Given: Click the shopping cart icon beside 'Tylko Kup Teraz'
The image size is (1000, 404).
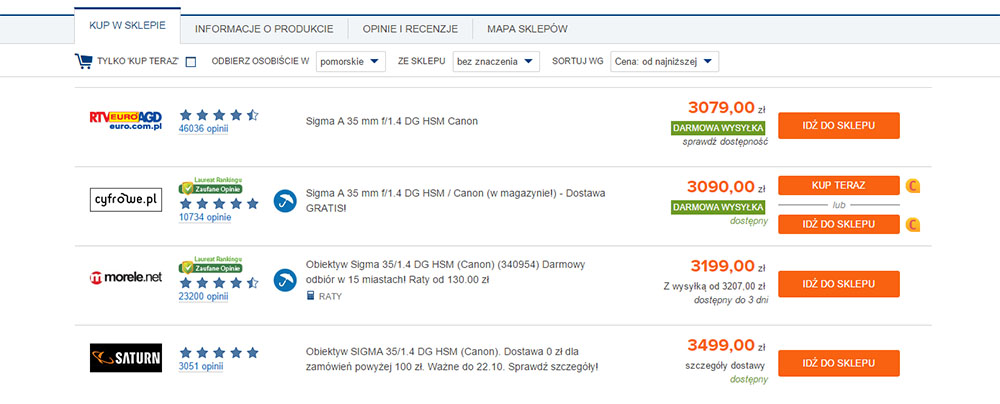Looking at the screenshot, I should (x=84, y=62).
